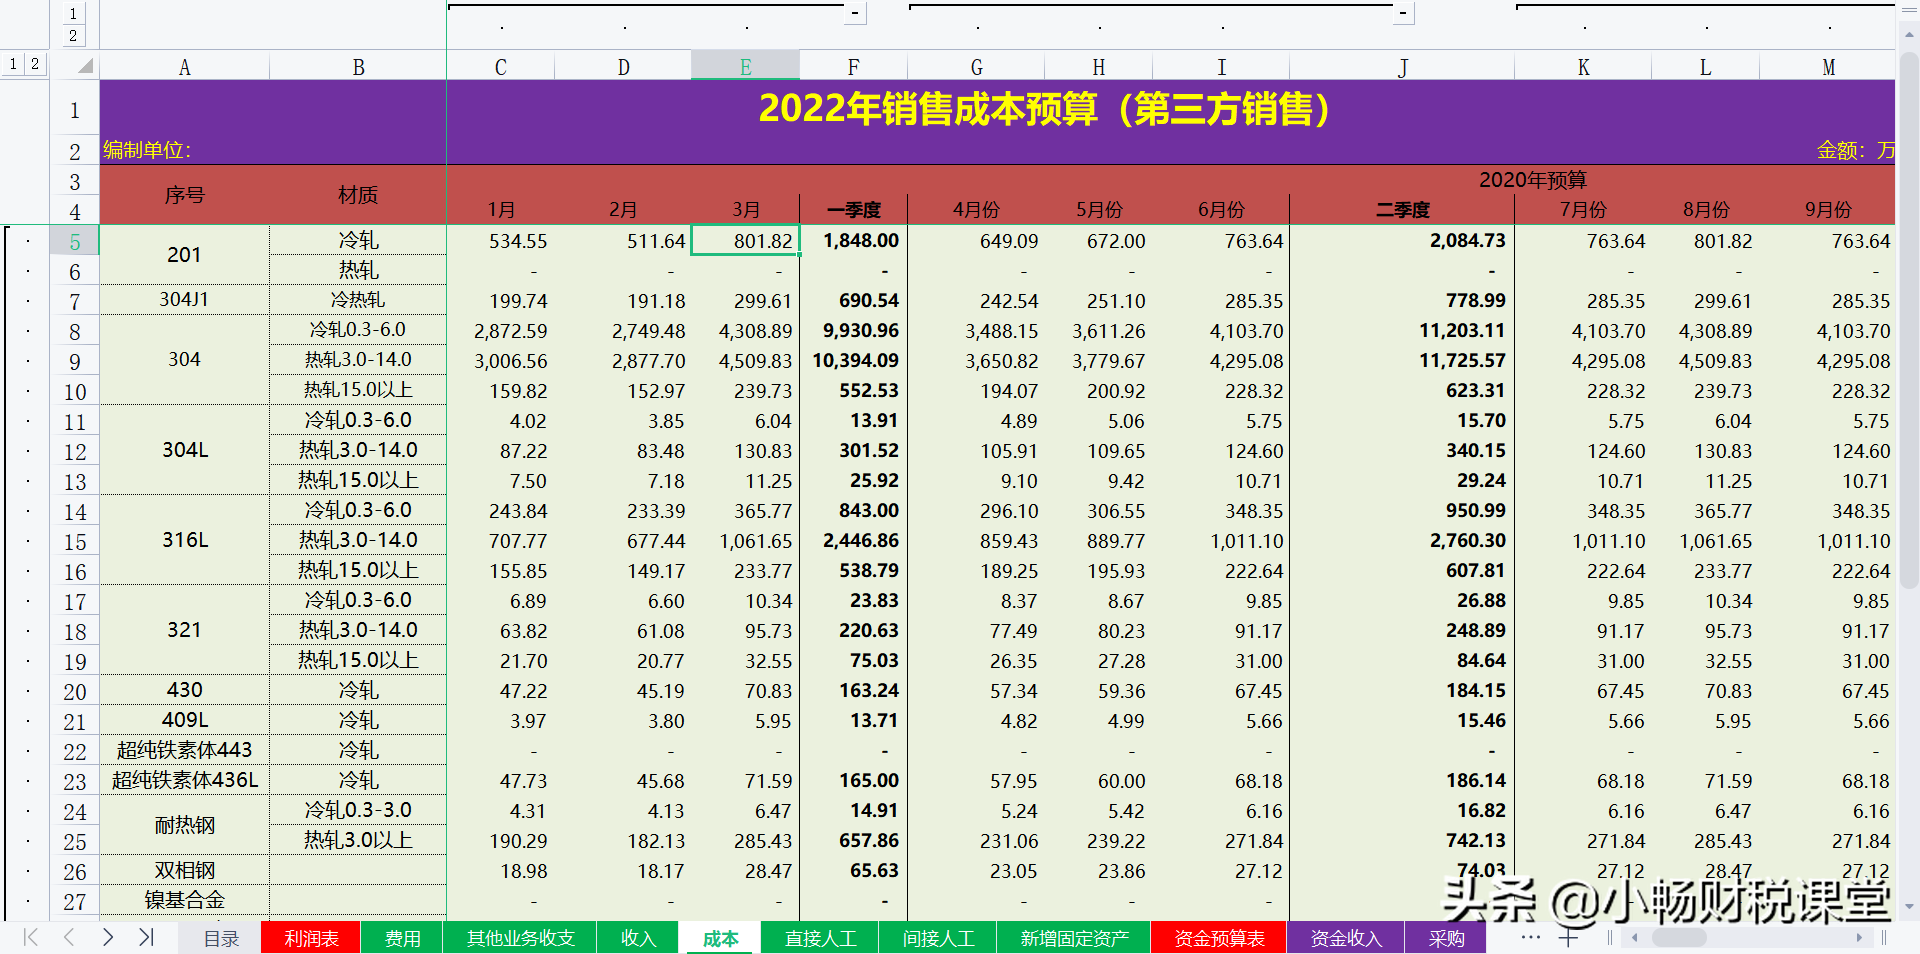Image resolution: width=1920 pixels, height=954 pixels.
Task: Jump to the last sheet icon
Action: point(146,938)
